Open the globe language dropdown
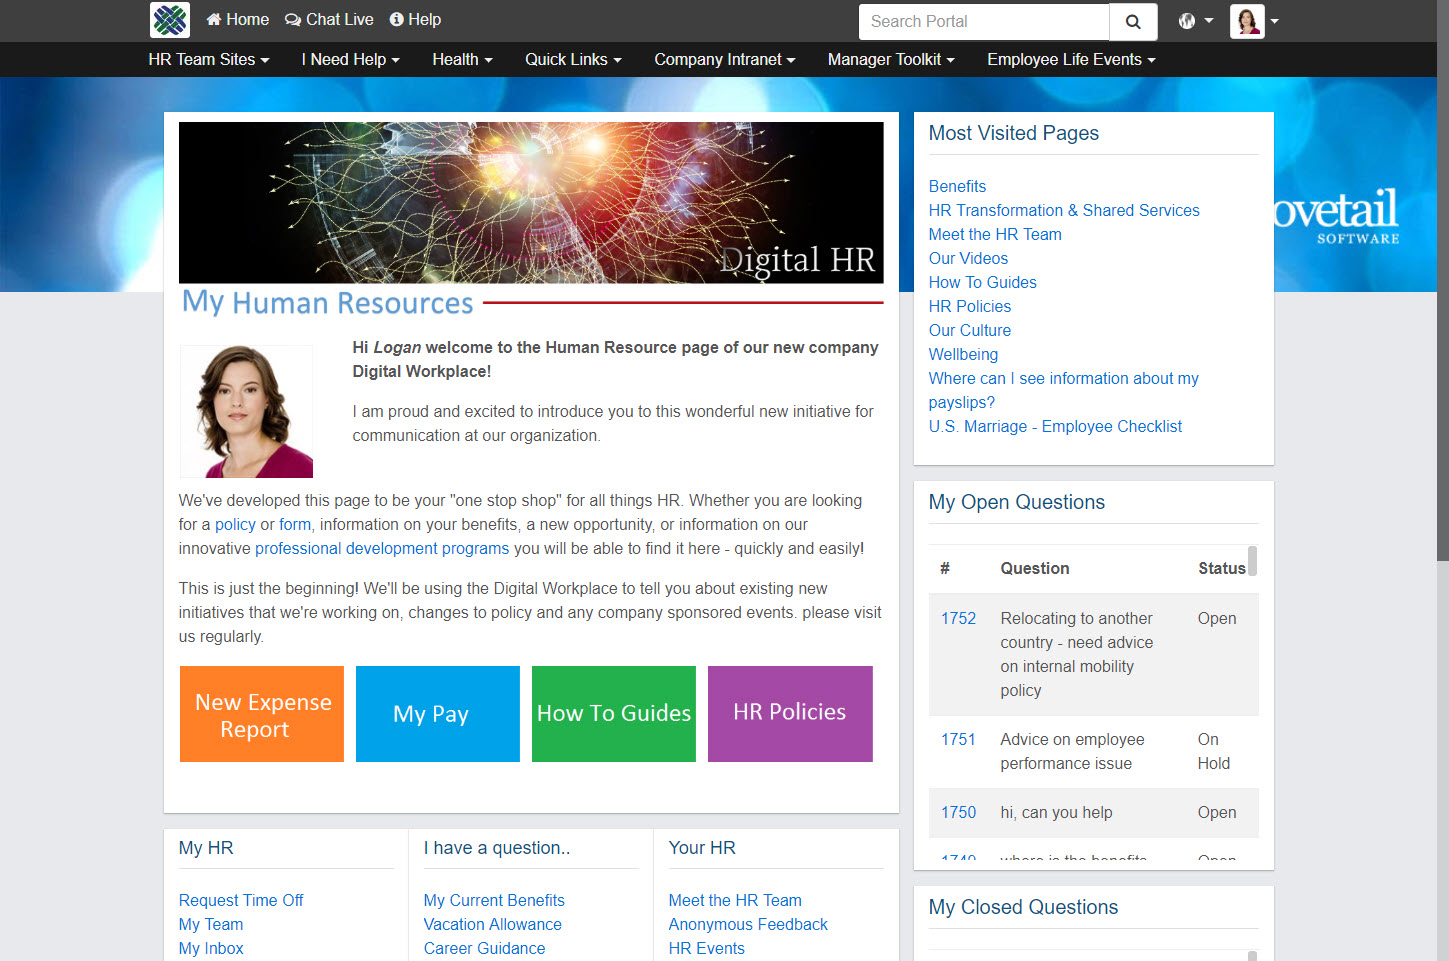The width and height of the screenshot is (1449, 961). click(1196, 21)
